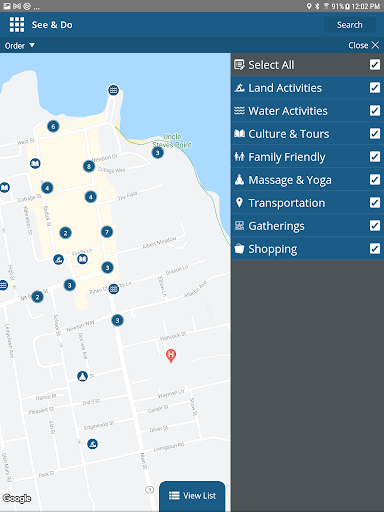Uncheck the Shopping checkbox

point(375,249)
